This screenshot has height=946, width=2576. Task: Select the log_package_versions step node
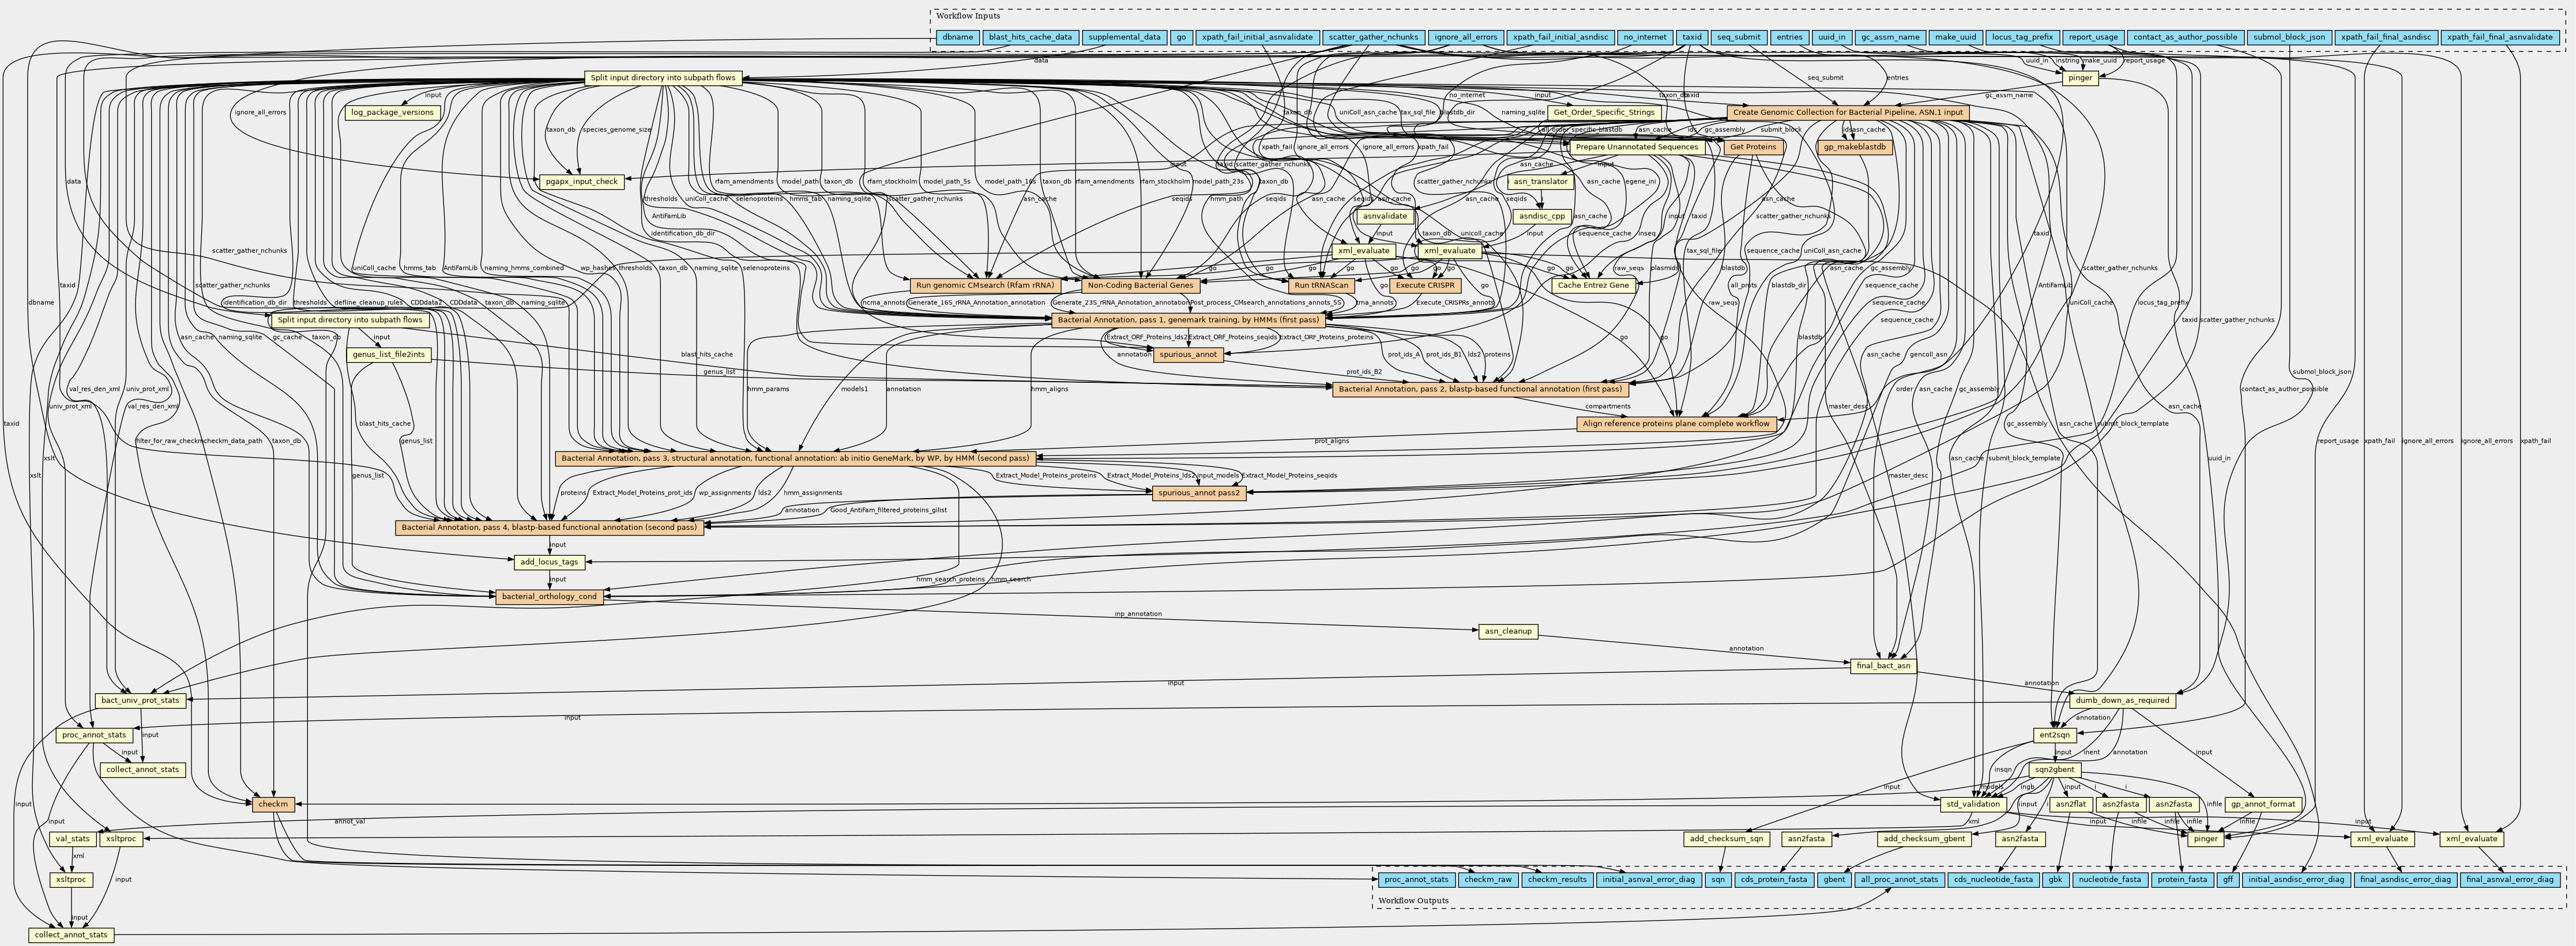coord(392,112)
